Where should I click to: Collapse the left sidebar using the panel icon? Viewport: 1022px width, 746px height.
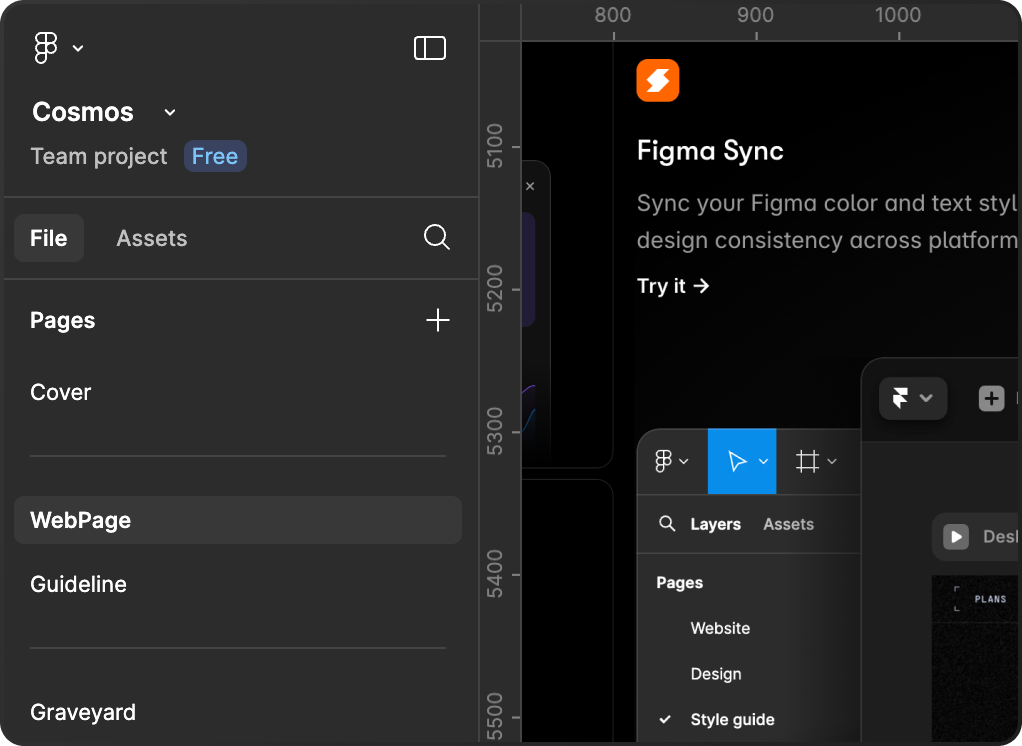430,47
